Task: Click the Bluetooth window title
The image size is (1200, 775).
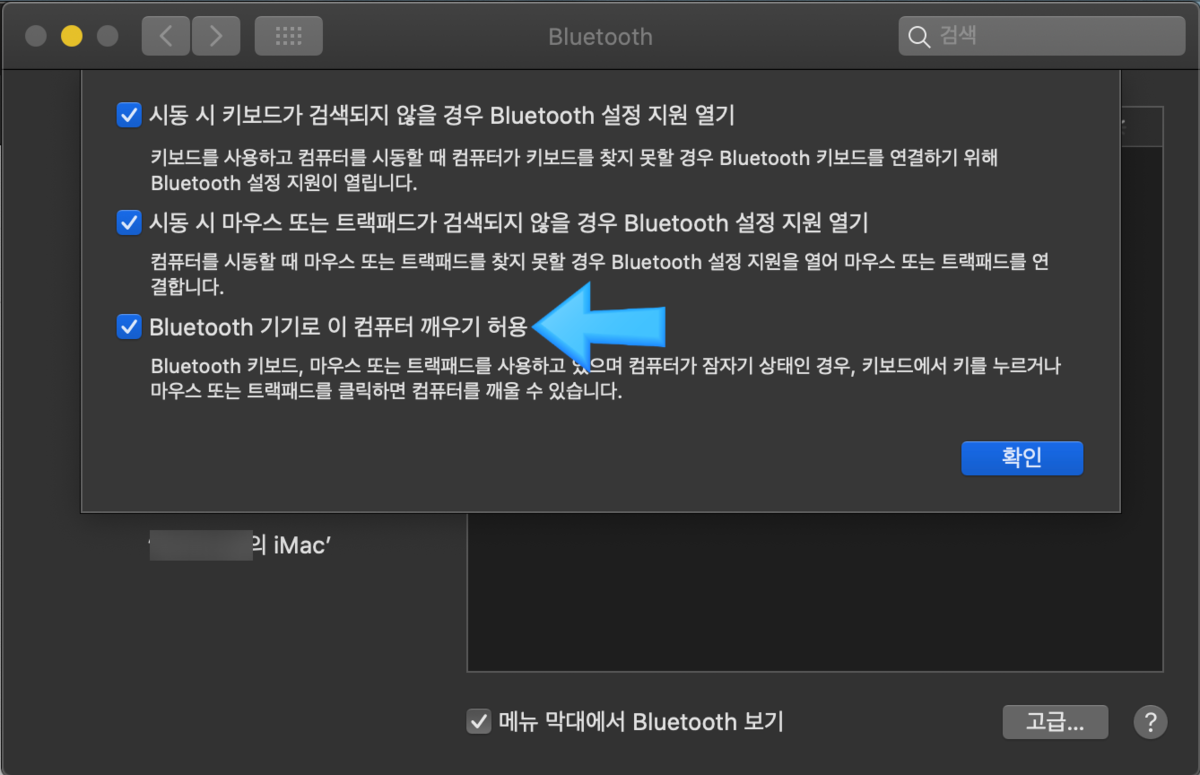Action: click(x=600, y=37)
